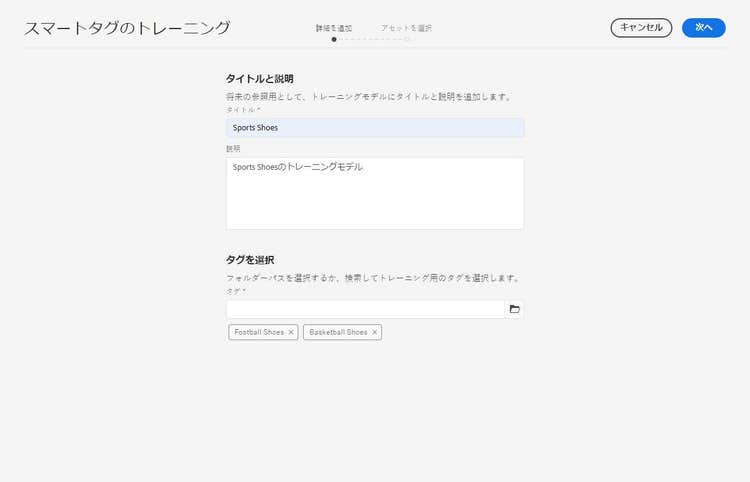Click the タグ field label

tap(233, 291)
